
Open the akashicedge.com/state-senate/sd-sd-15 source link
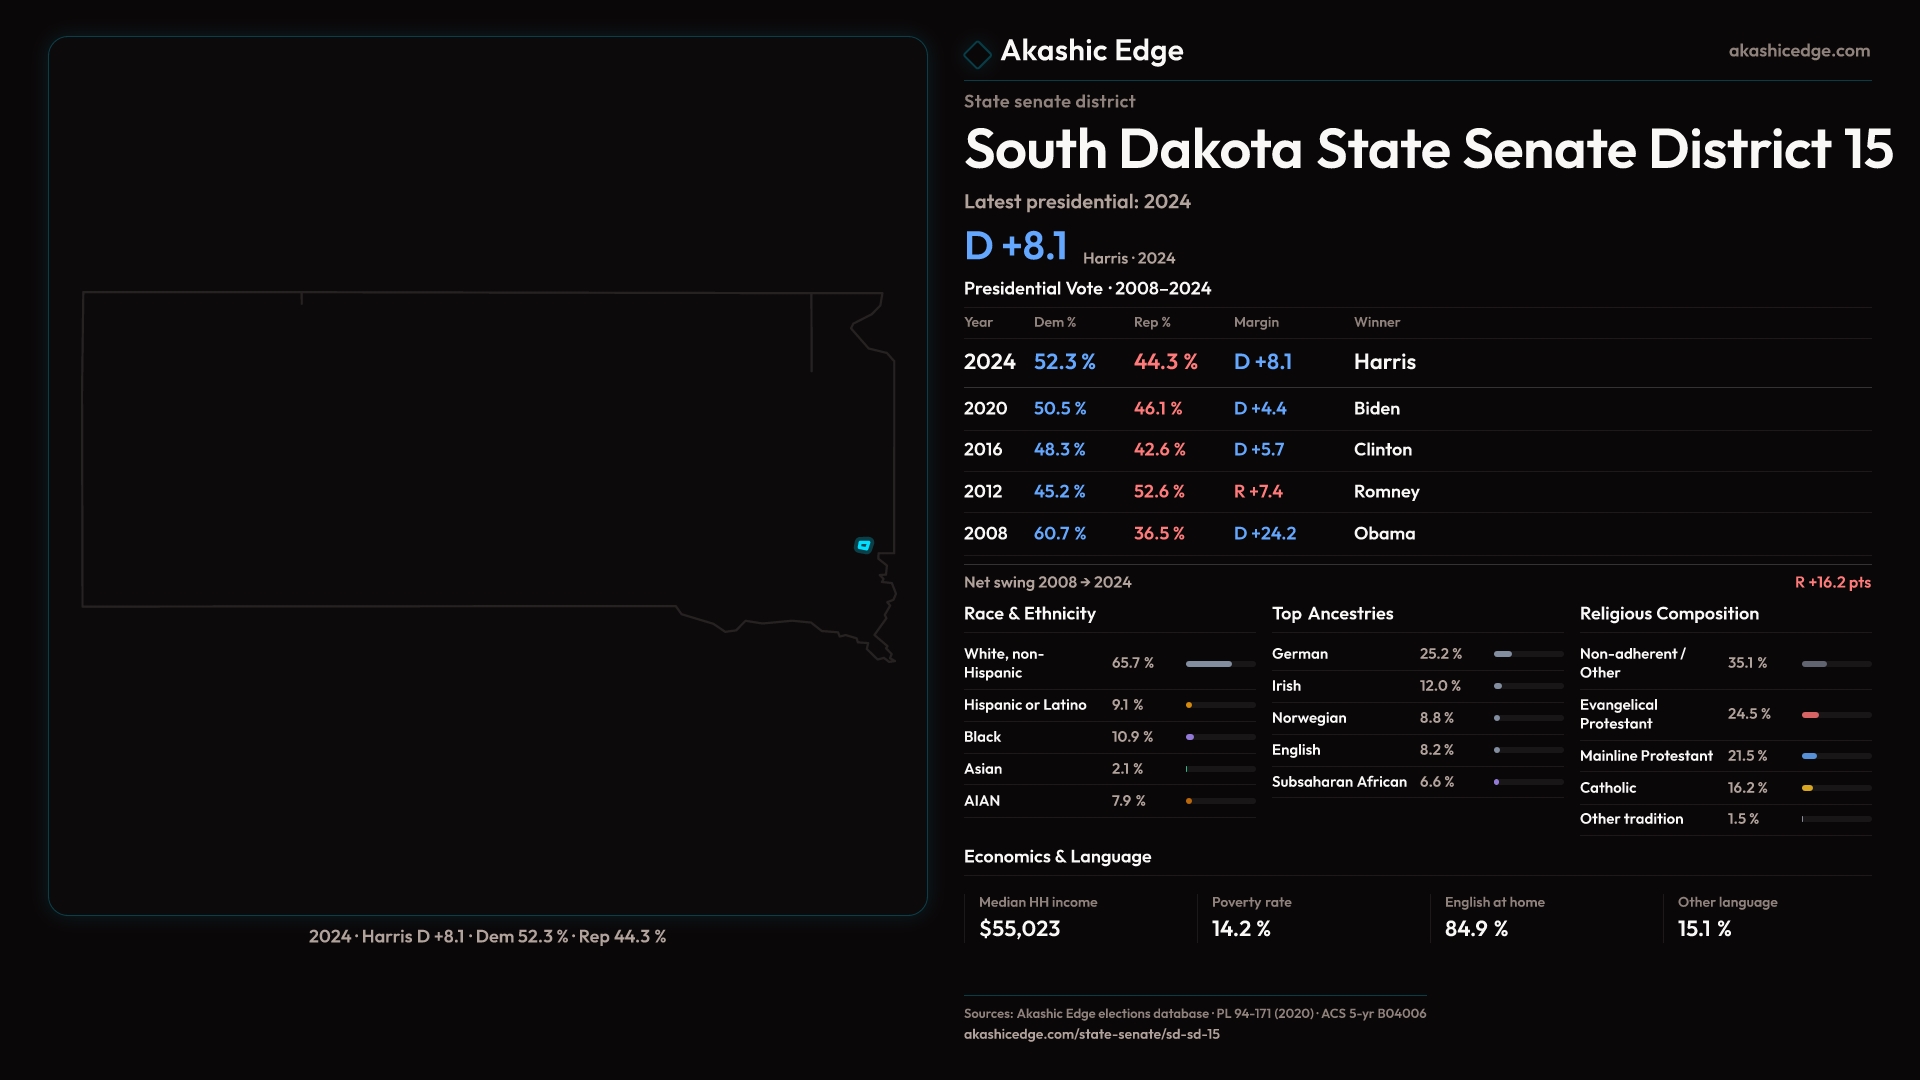(1091, 1034)
